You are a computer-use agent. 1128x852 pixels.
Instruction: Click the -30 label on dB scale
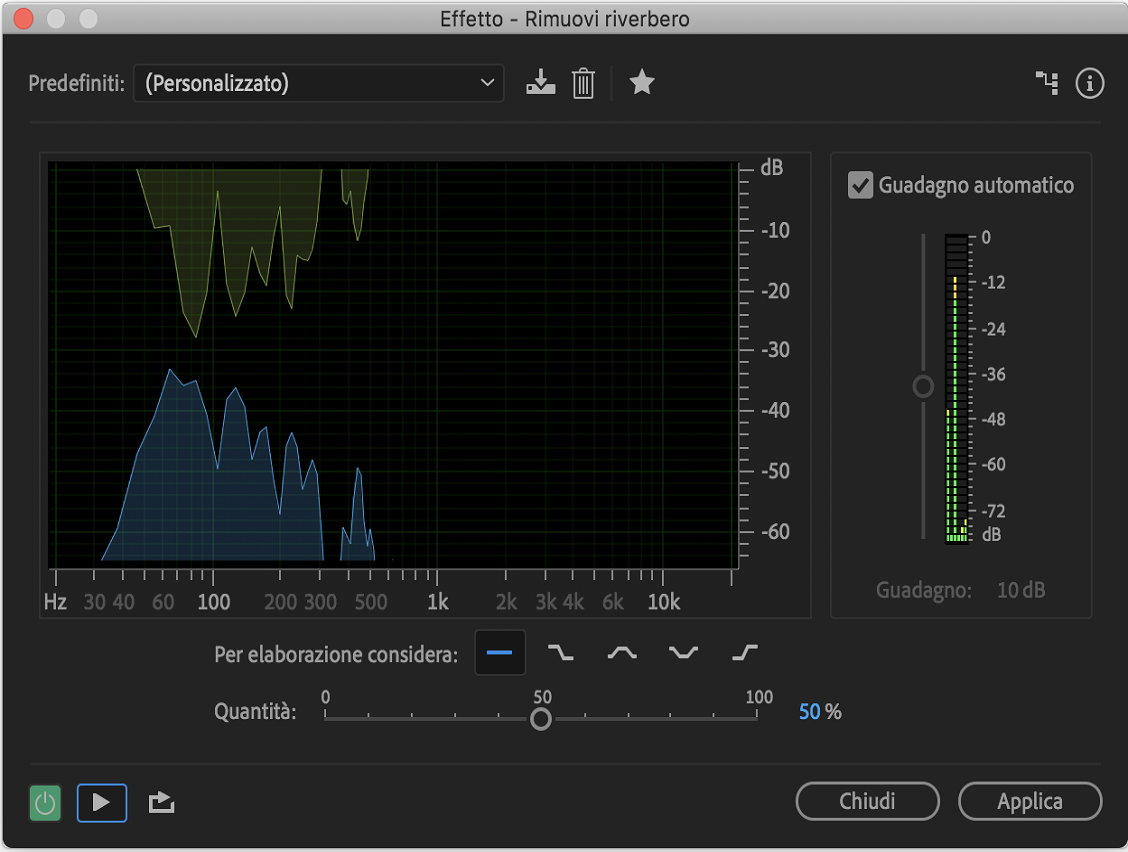coord(775,350)
